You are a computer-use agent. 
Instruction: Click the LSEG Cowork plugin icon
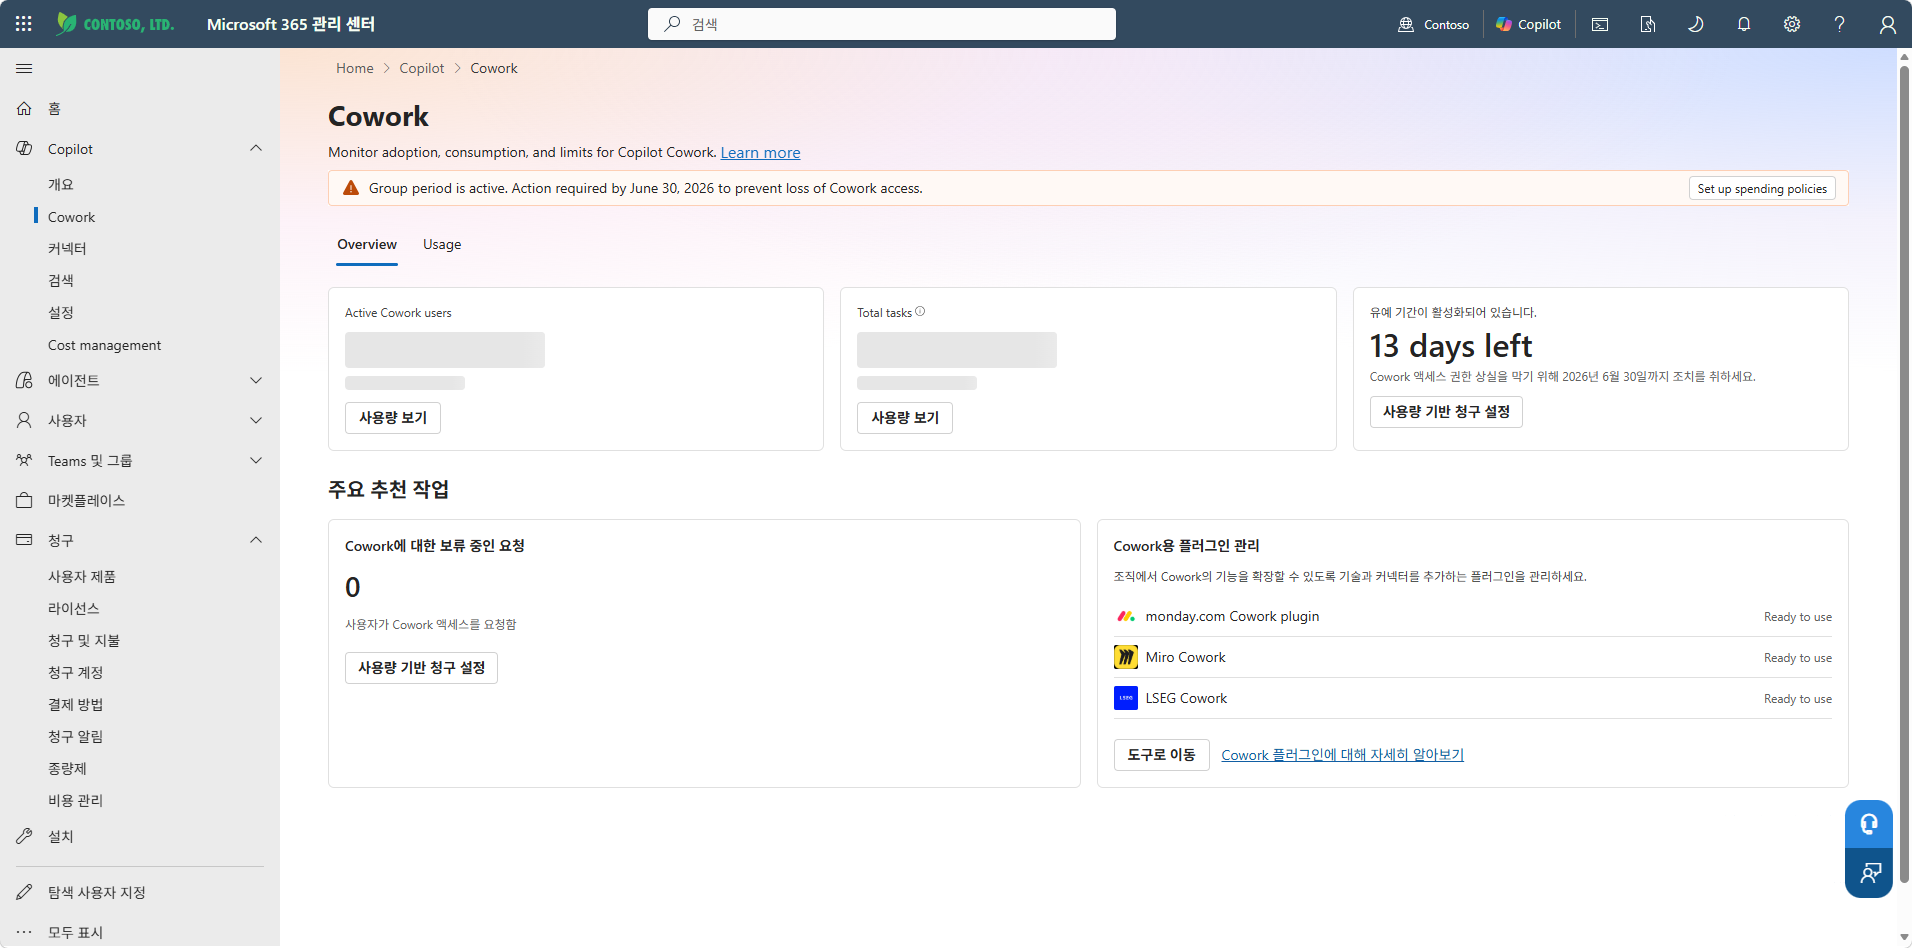click(1126, 698)
